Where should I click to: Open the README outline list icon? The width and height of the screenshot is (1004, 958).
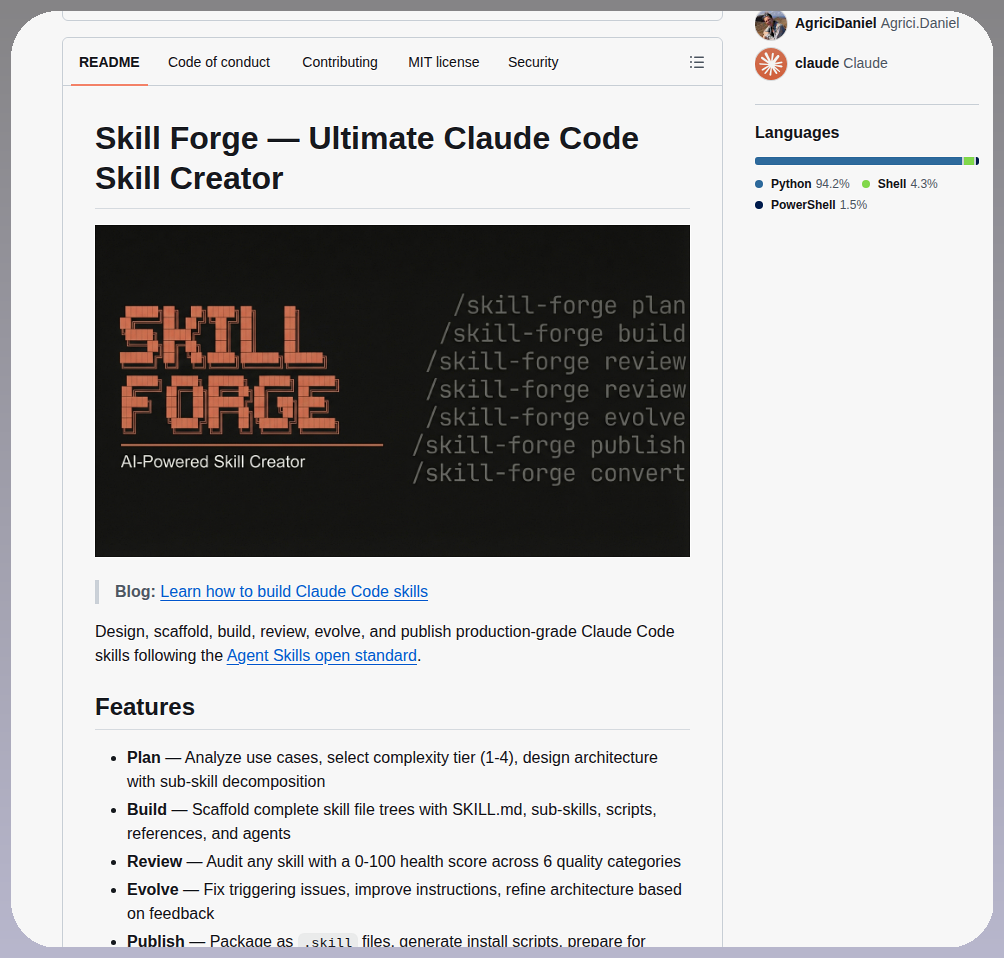(x=697, y=62)
